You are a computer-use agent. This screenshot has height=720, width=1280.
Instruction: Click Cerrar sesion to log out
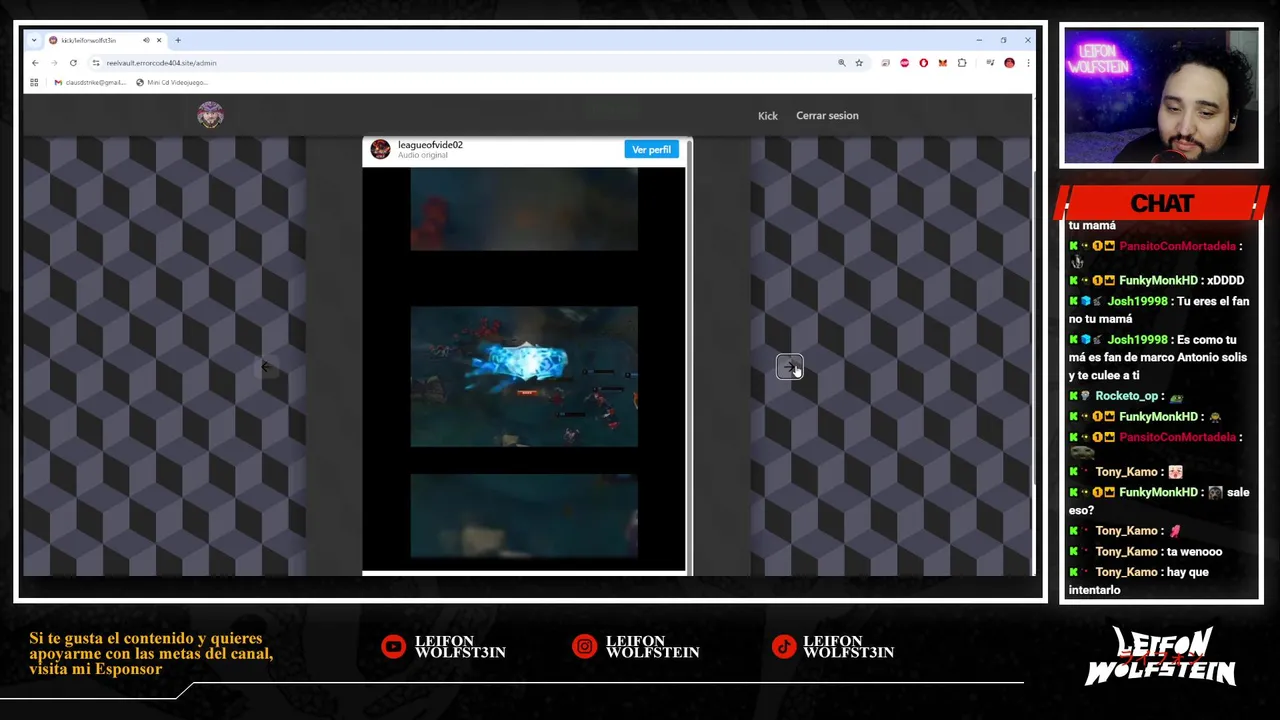coord(827,116)
